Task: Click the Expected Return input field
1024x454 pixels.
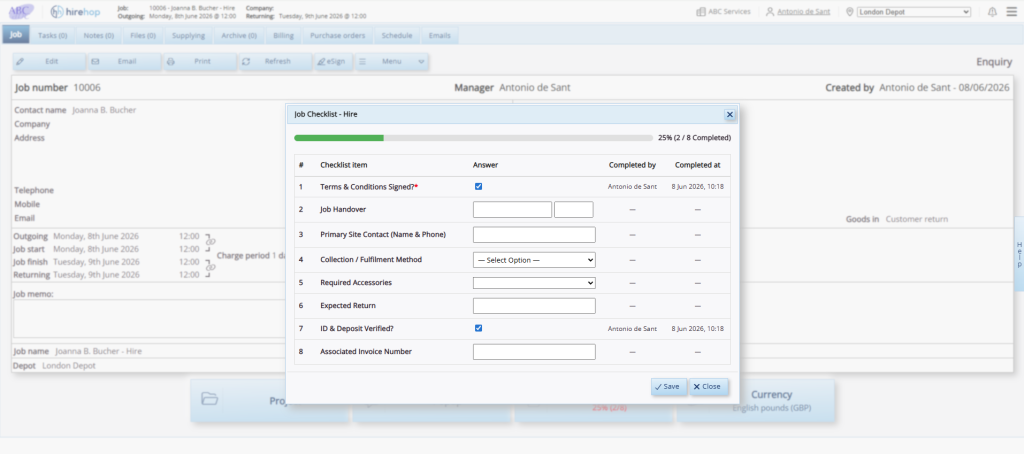Action: [x=534, y=306]
